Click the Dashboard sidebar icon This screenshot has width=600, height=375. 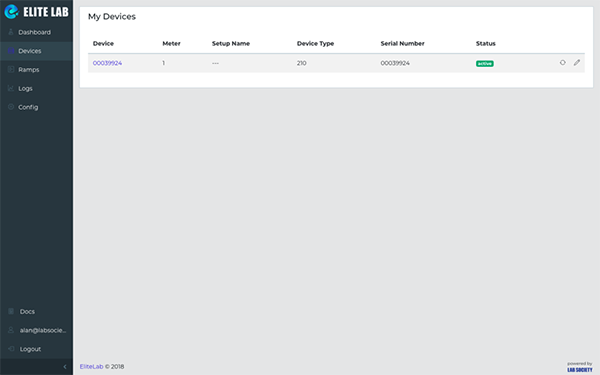coord(11,32)
